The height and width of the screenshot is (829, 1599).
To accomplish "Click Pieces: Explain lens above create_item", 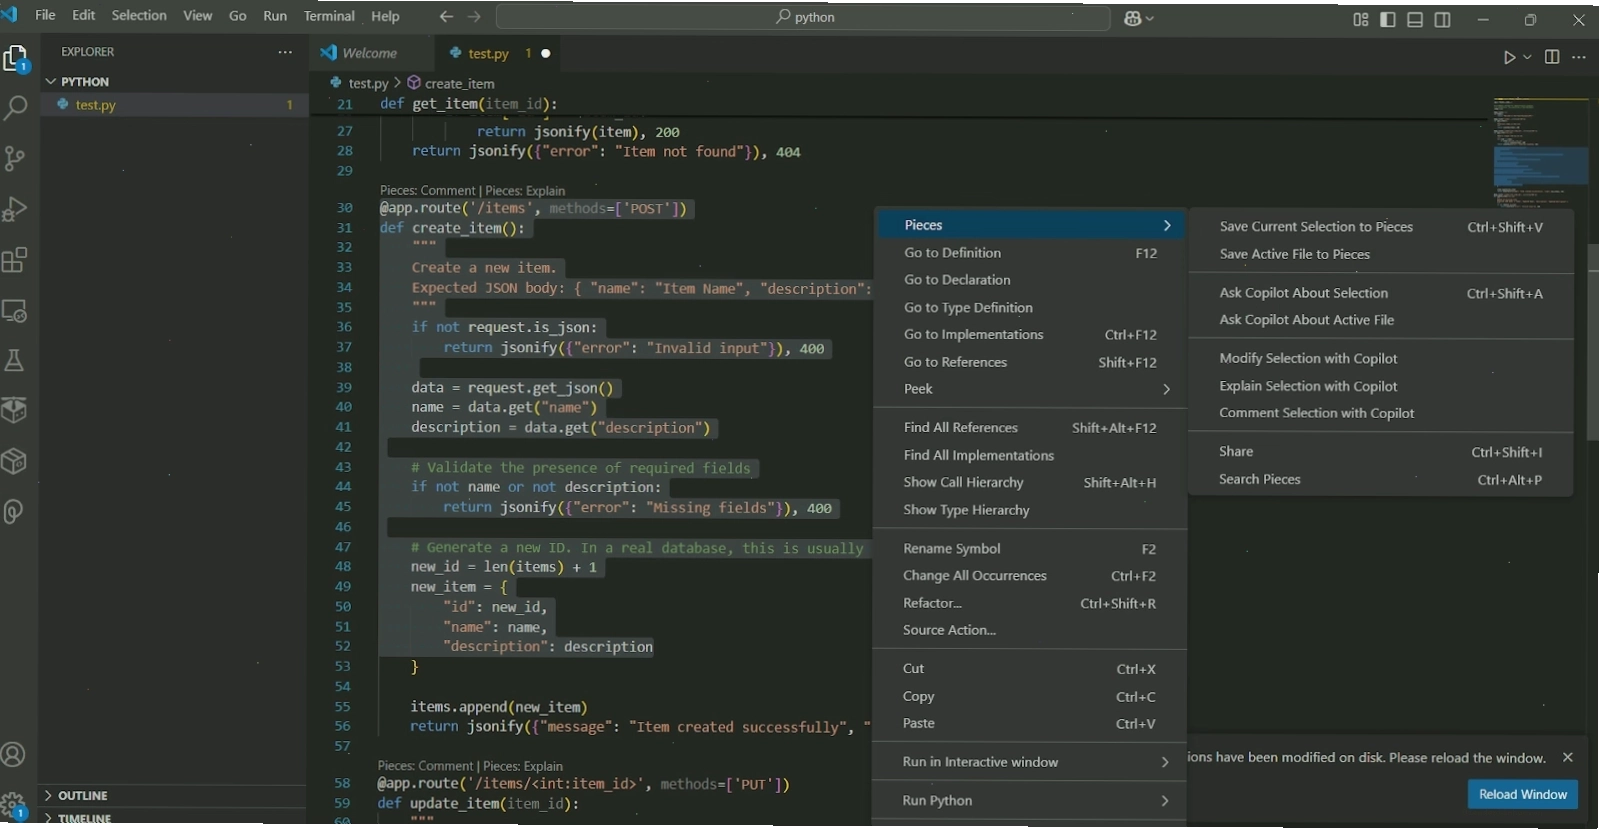I will tap(525, 190).
